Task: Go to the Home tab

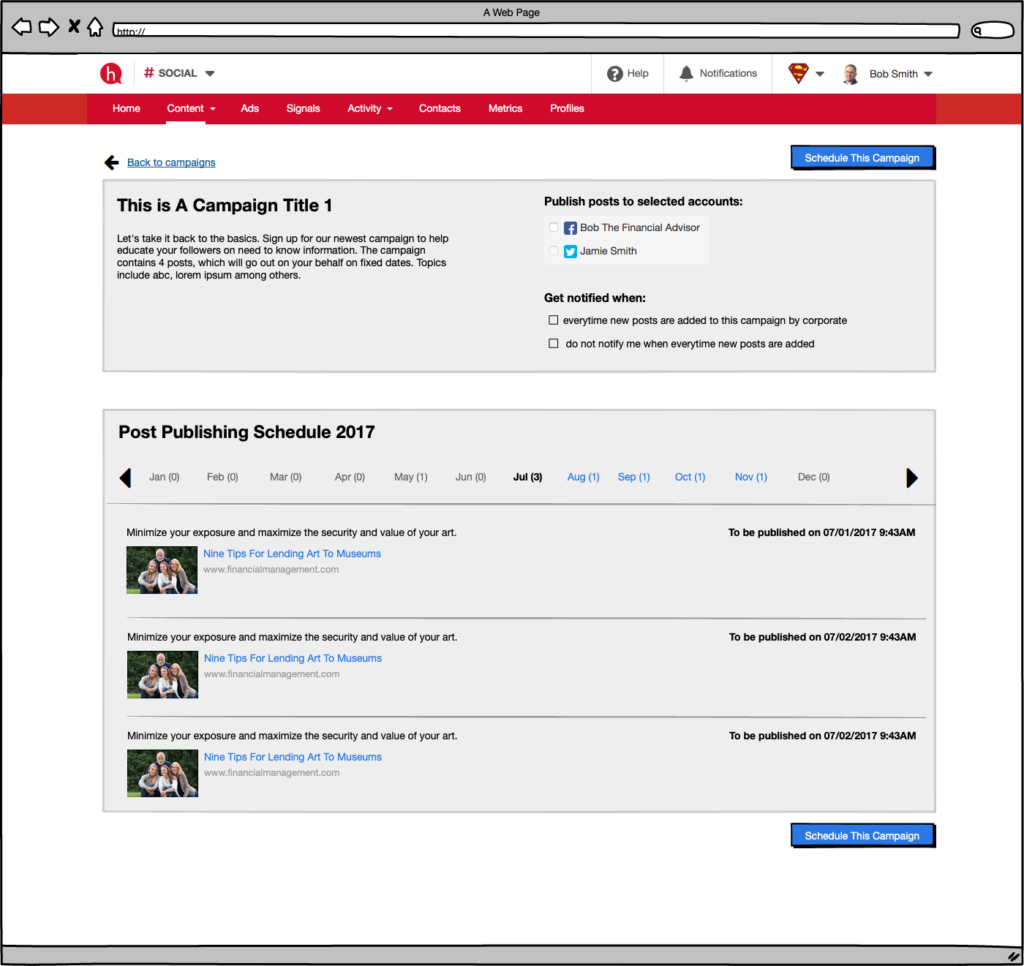Action: point(126,108)
